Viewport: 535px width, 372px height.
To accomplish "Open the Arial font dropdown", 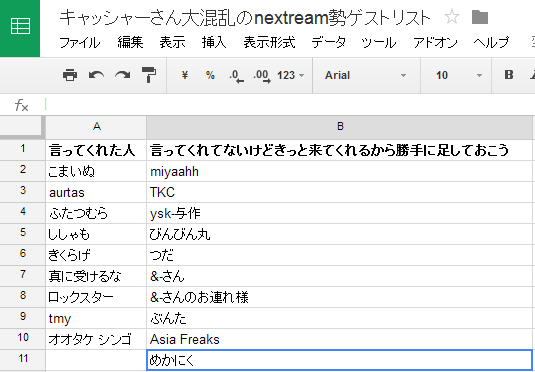I will coord(366,75).
